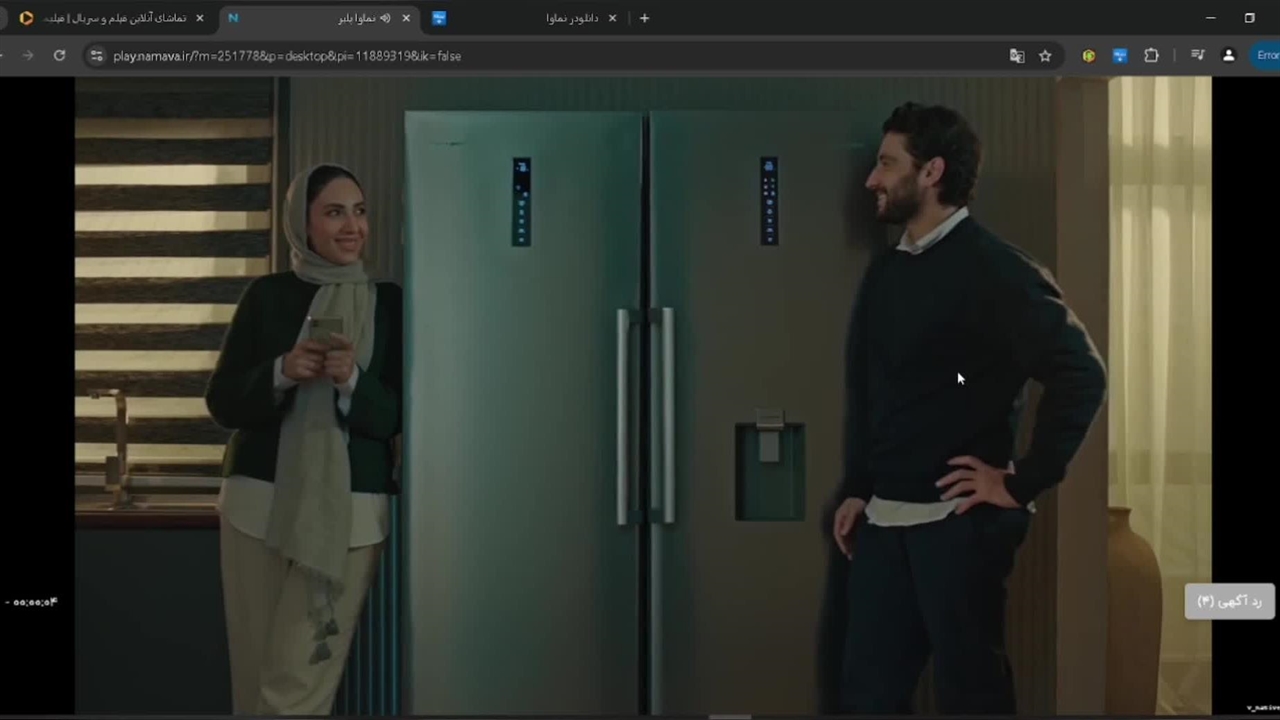Click the audio-playing speaker on نماوا پلیر tab
The image size is (1280, 720).
(x=385, y=18)
